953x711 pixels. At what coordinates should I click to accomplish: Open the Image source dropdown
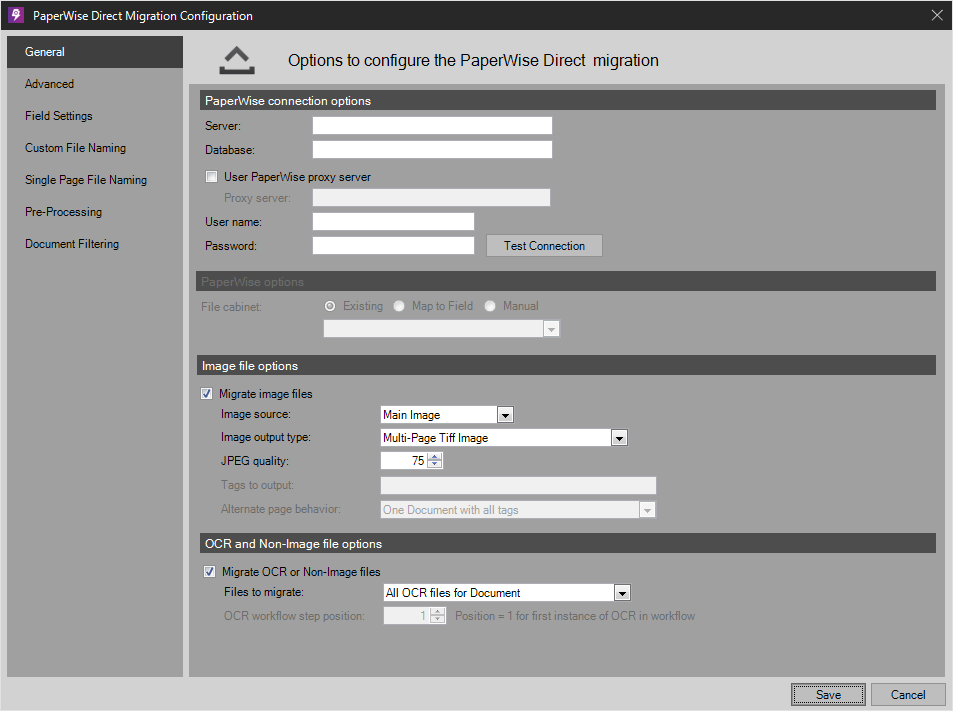click(505, 415)
